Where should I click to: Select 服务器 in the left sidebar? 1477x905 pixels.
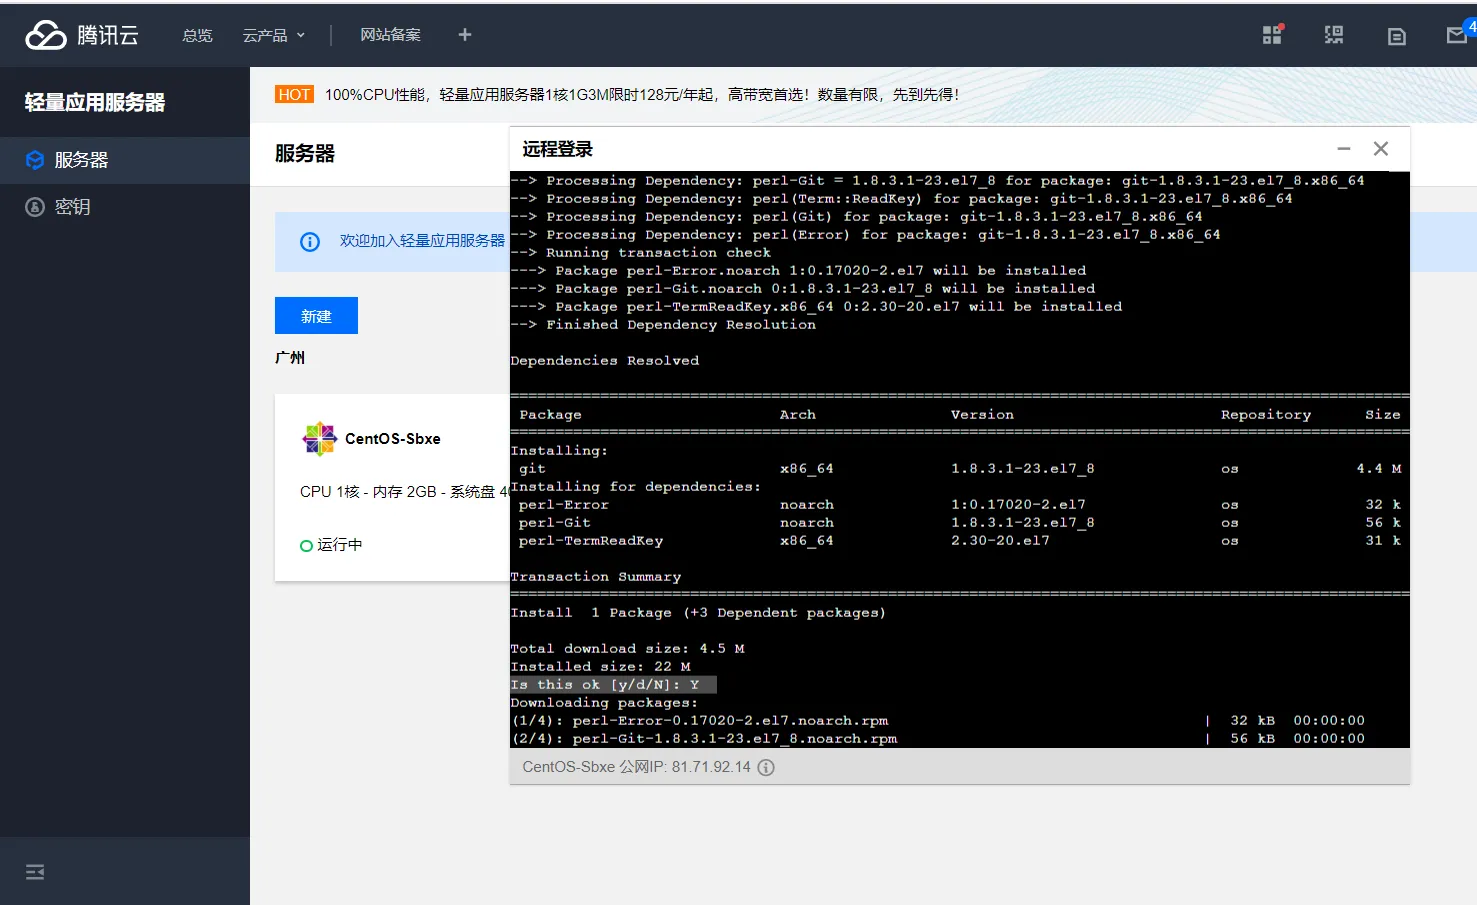[81, 160]
